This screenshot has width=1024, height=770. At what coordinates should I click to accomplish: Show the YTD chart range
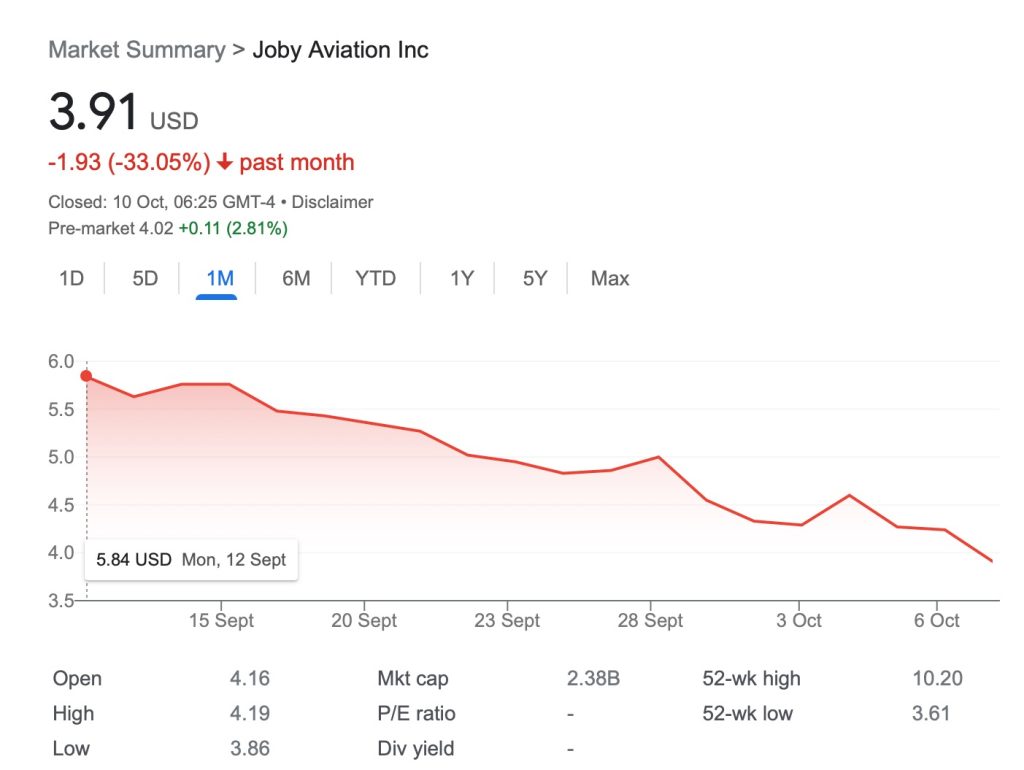(375, 278)
